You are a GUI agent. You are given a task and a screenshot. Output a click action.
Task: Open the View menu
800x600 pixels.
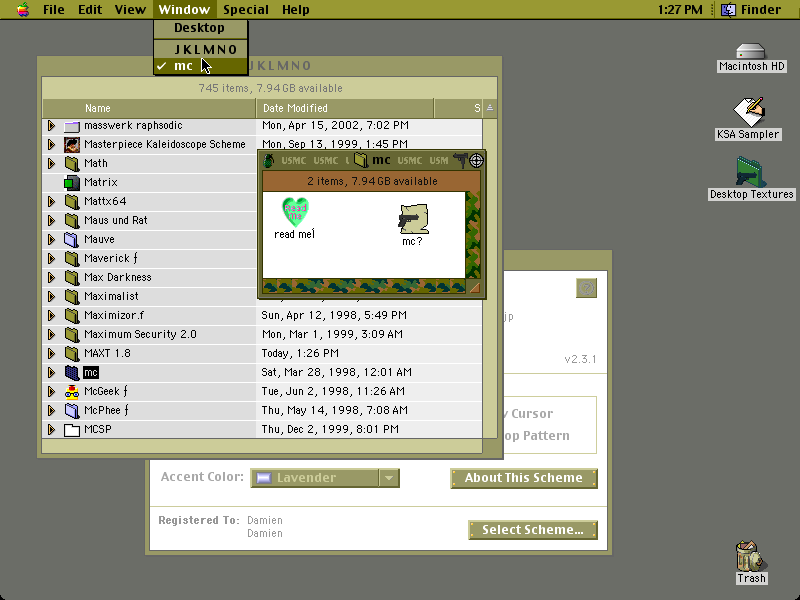[130, 10]
